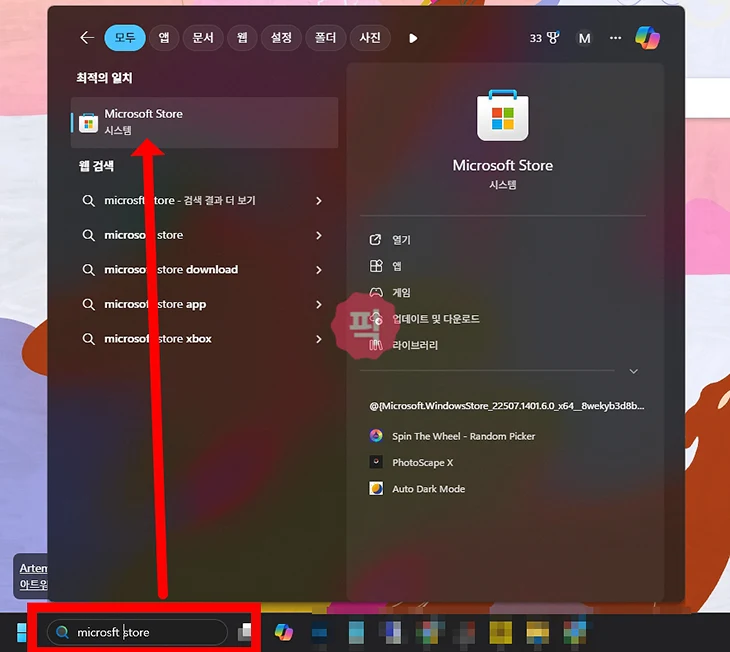This screenshot has height=652, width=730.
Task: Expand chevron for '검색 결과 더 보기' result
Action: 319,201
